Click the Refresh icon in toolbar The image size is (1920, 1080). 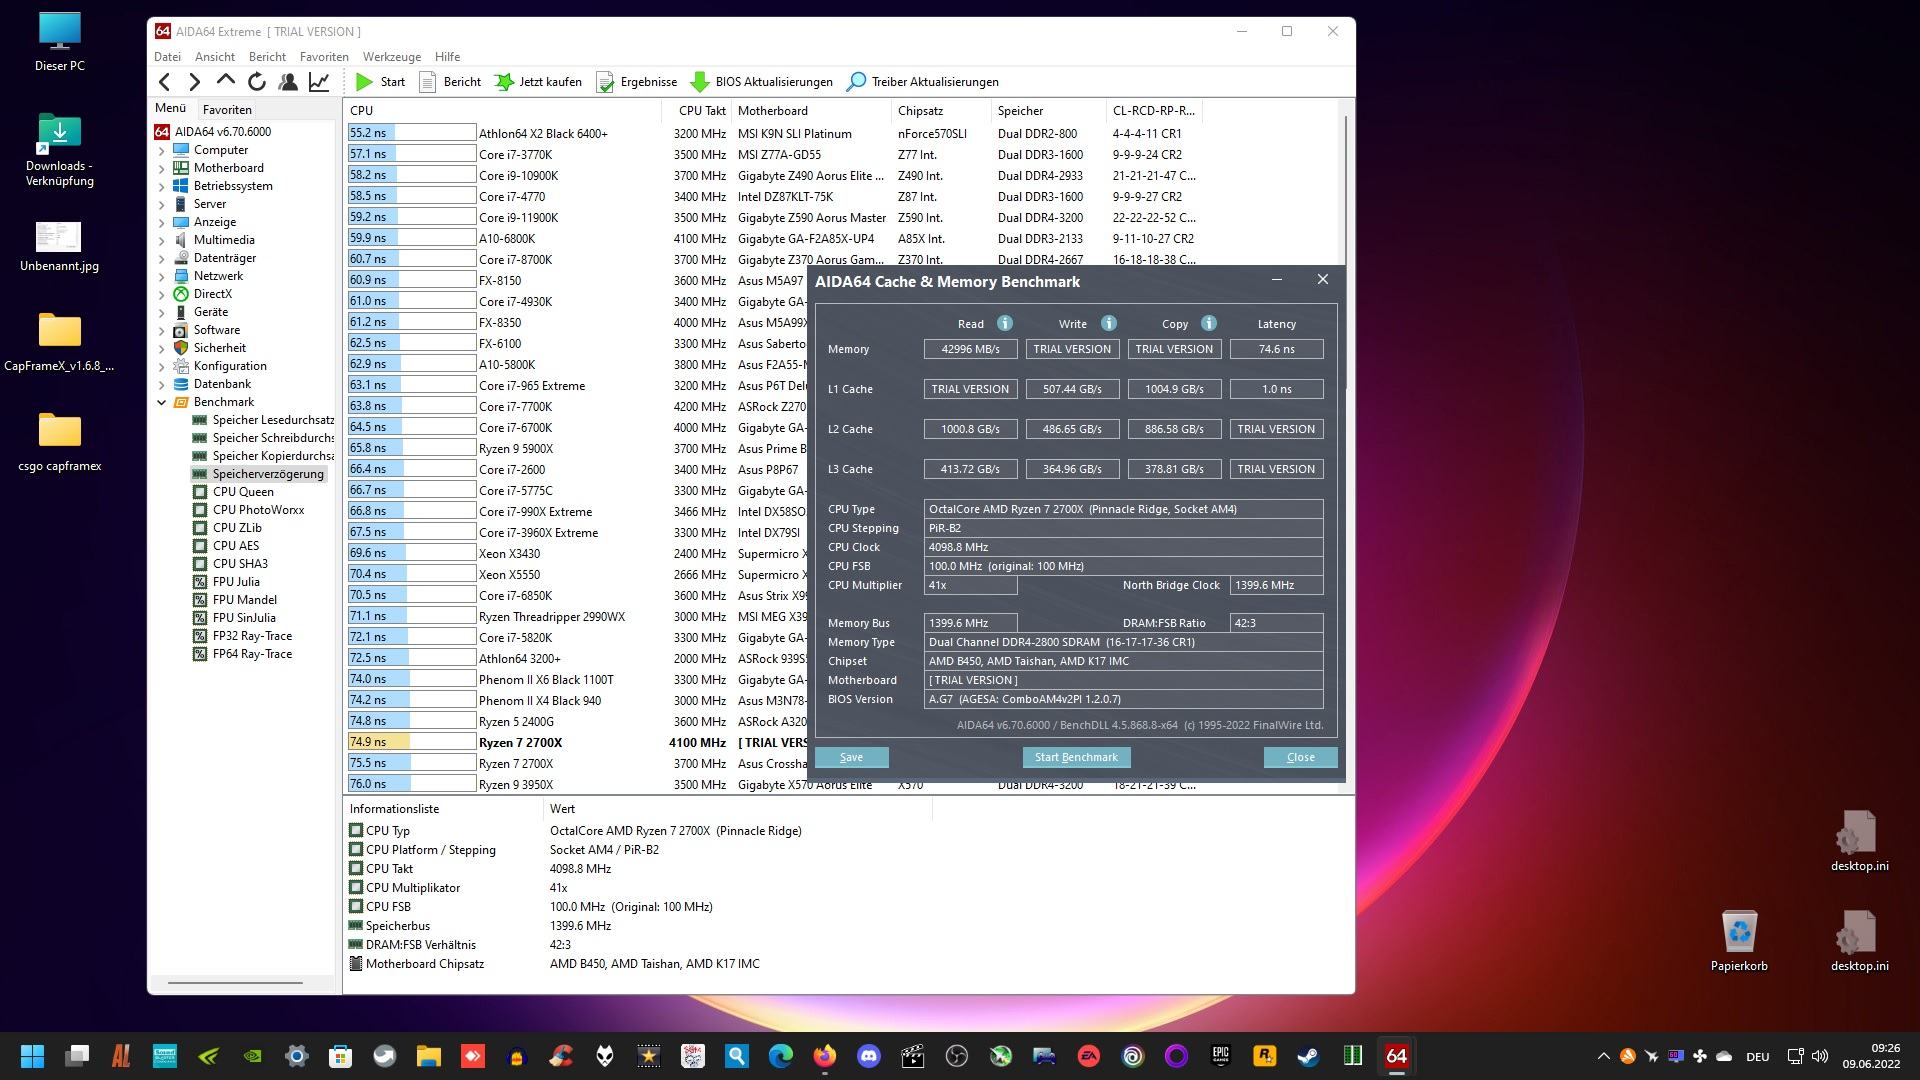[x=257, y=82]
